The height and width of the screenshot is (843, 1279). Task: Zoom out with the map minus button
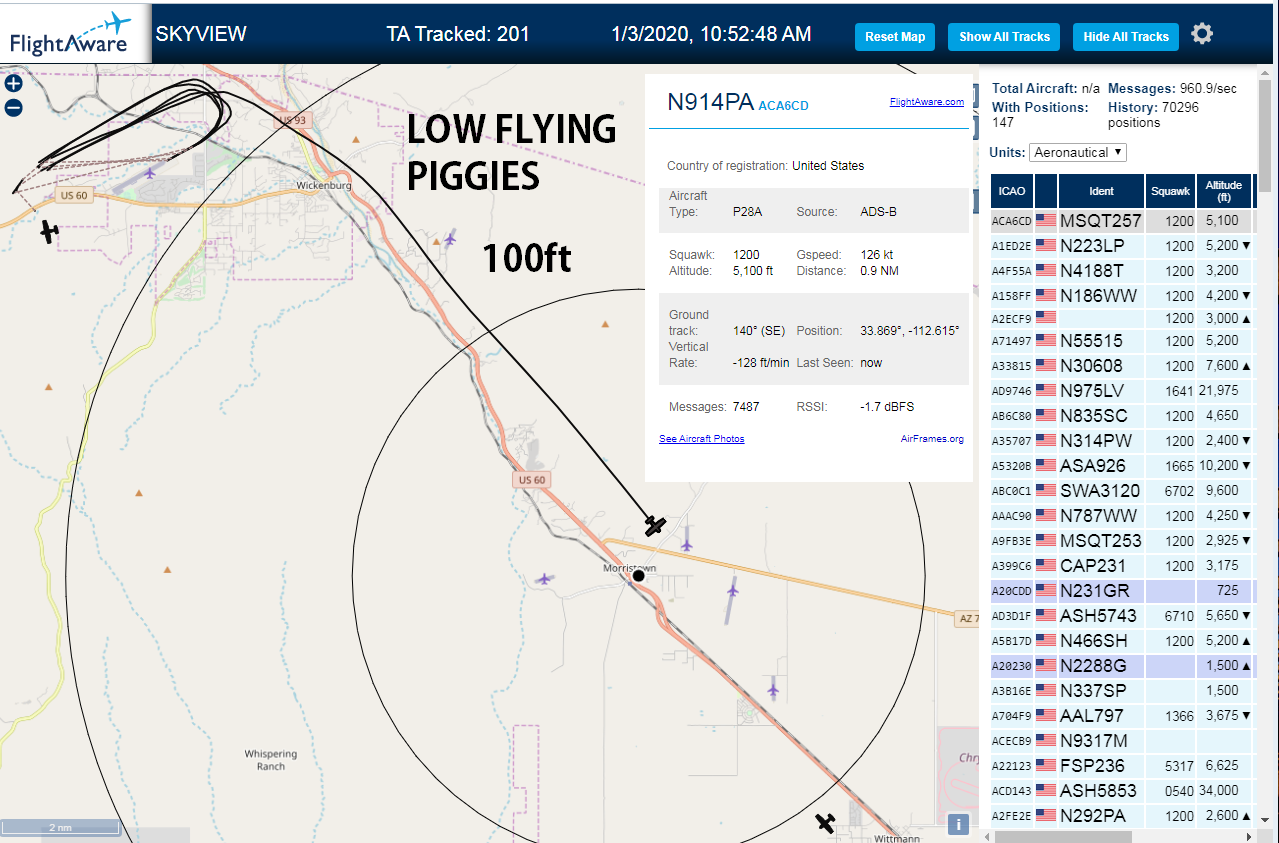[13, 108]
